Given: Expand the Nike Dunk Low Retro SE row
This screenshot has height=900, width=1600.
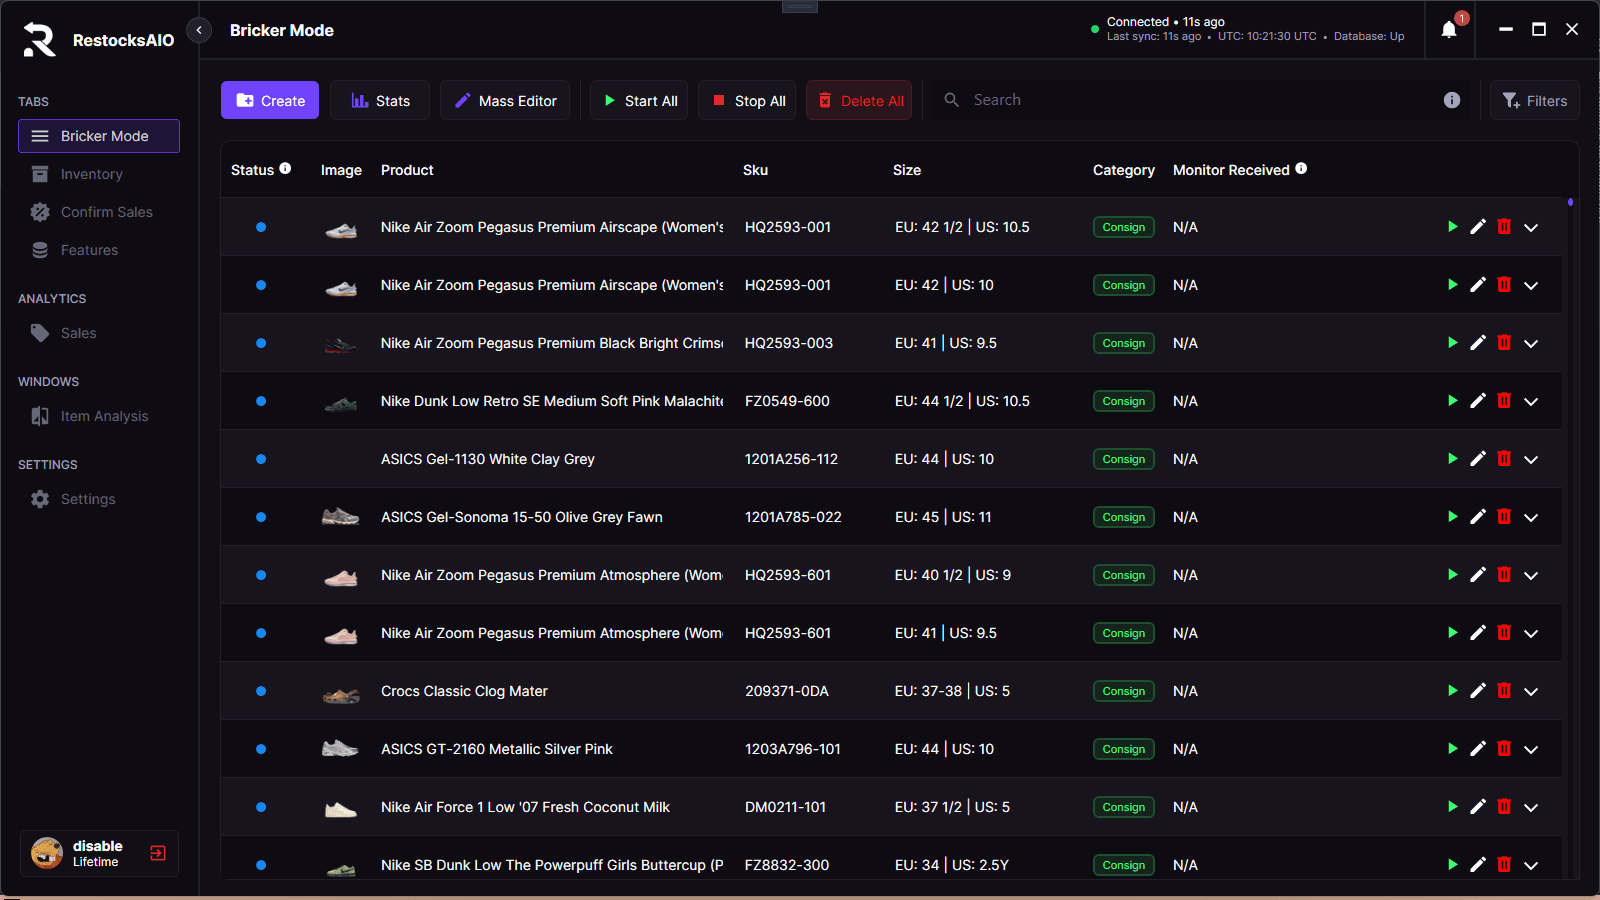Looking at the screenshot, I should coord(1531,401).
